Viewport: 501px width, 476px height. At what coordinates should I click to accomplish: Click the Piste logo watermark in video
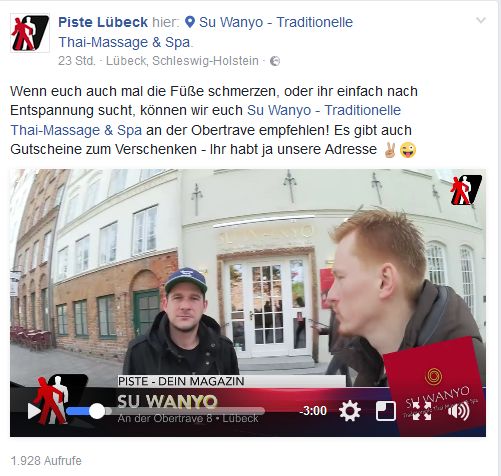point(466,190)
